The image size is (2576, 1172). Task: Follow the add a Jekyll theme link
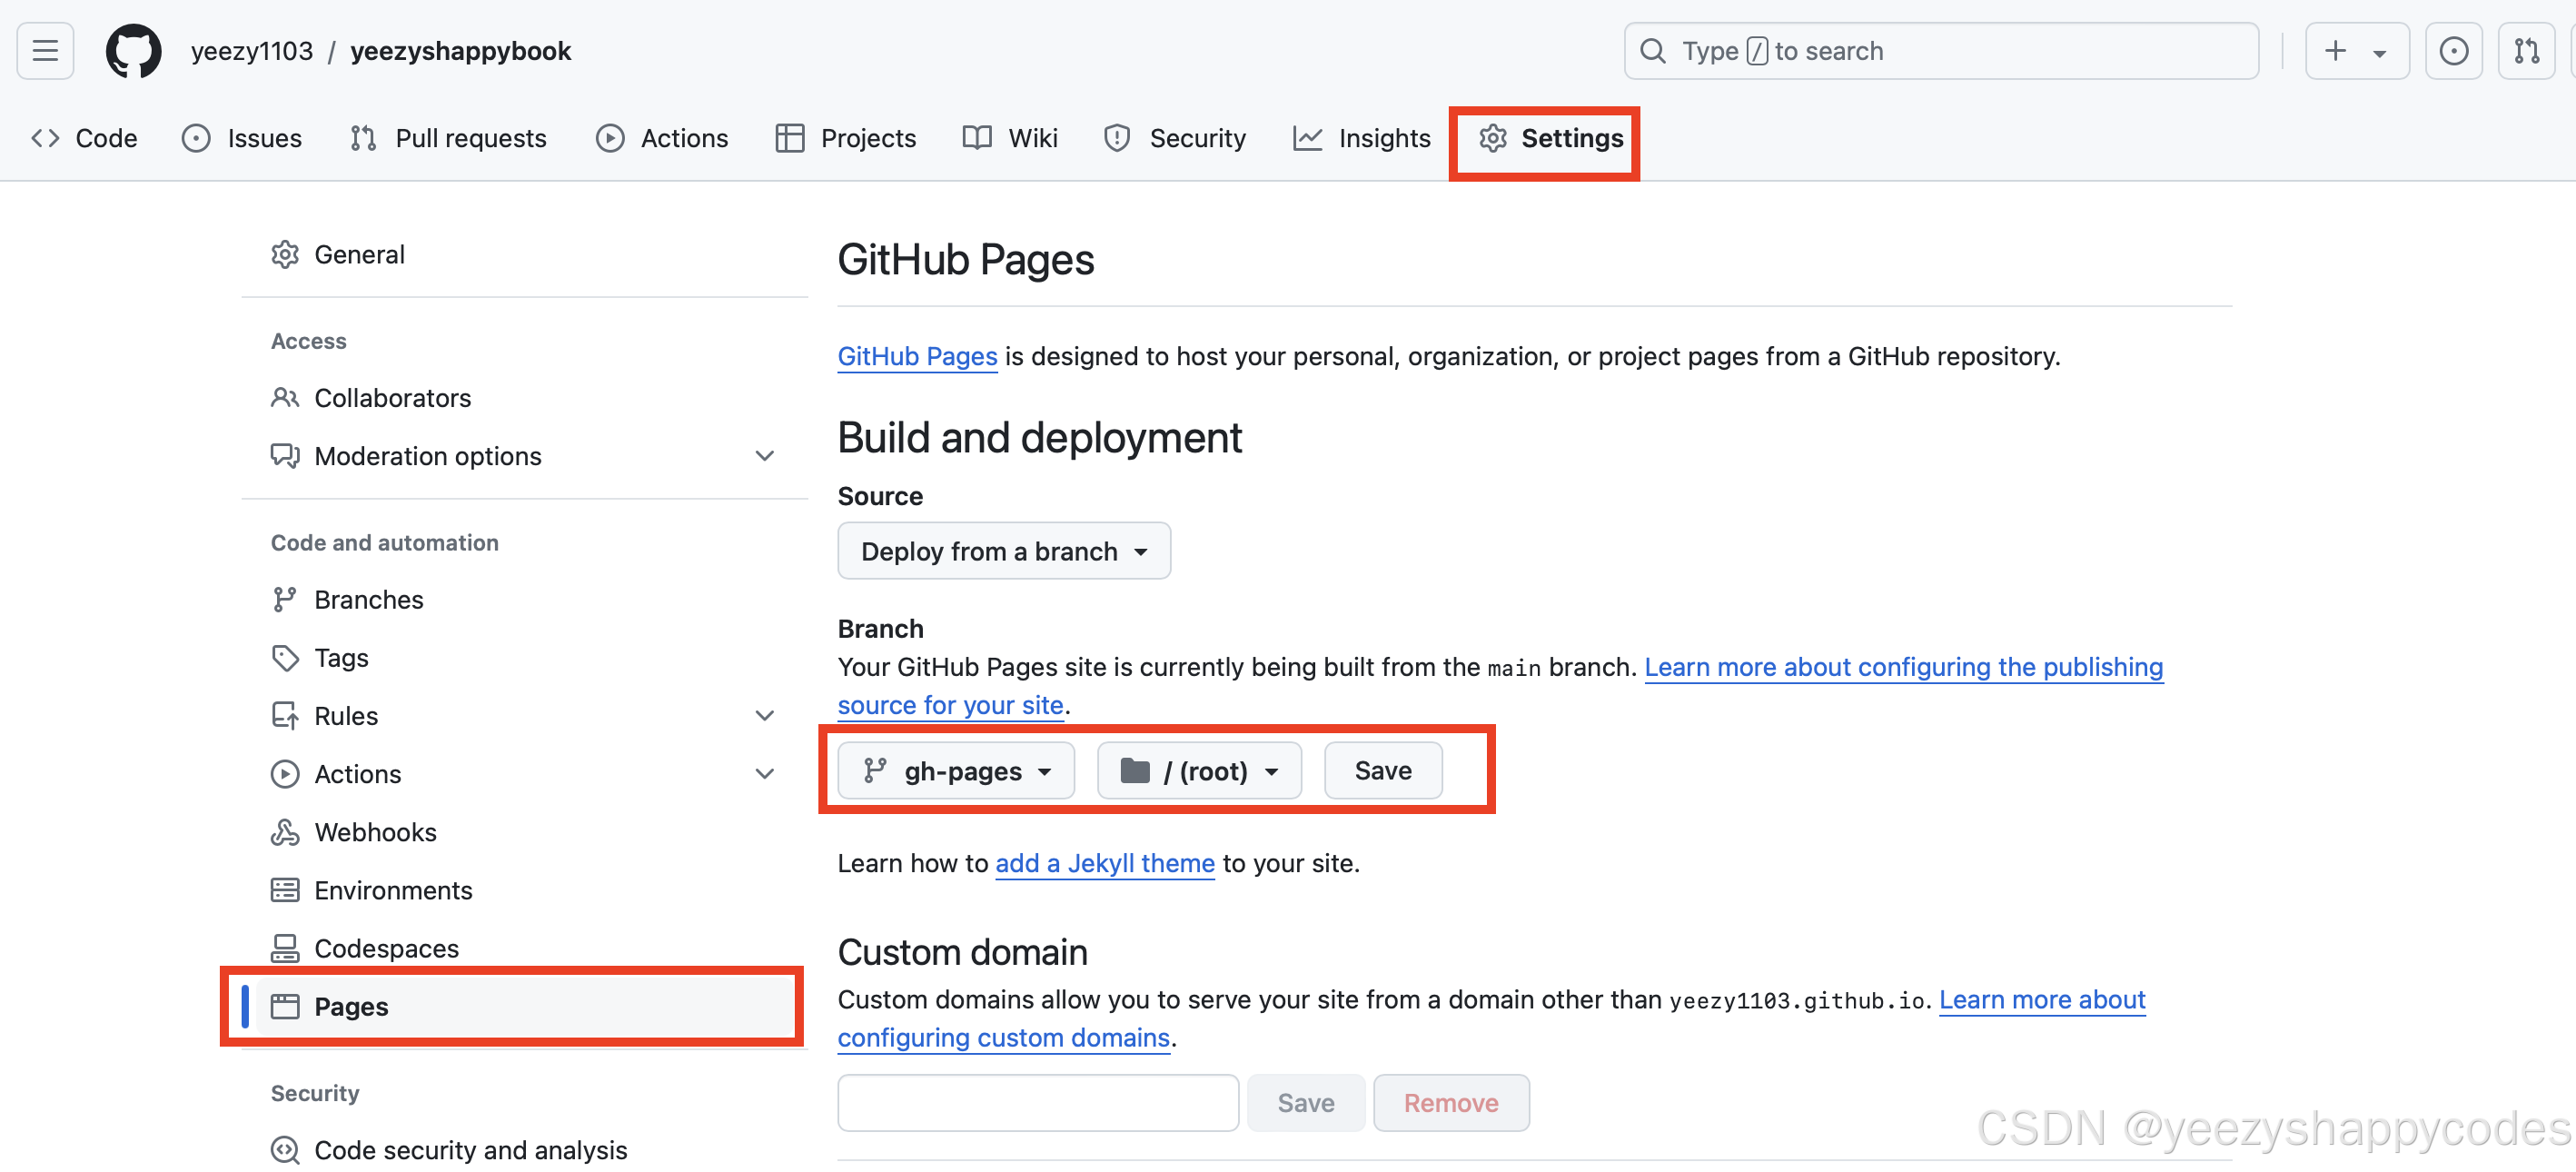1104,863
